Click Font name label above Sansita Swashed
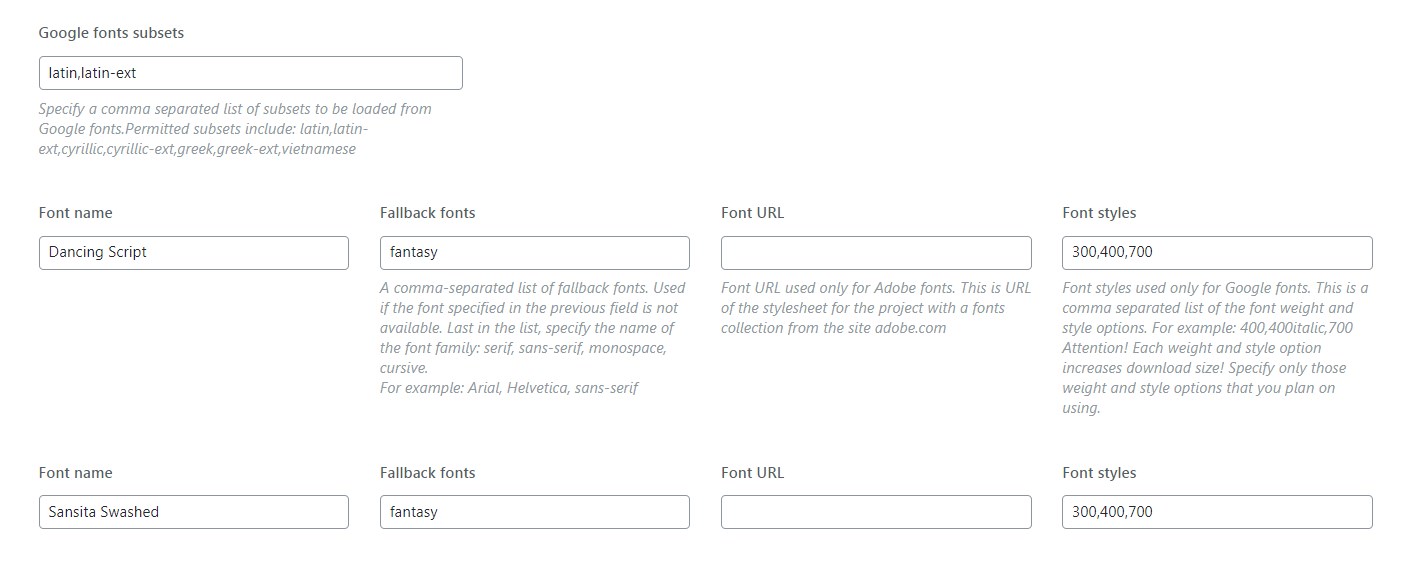Viewport: 1404px width, 571px height. 76,473
